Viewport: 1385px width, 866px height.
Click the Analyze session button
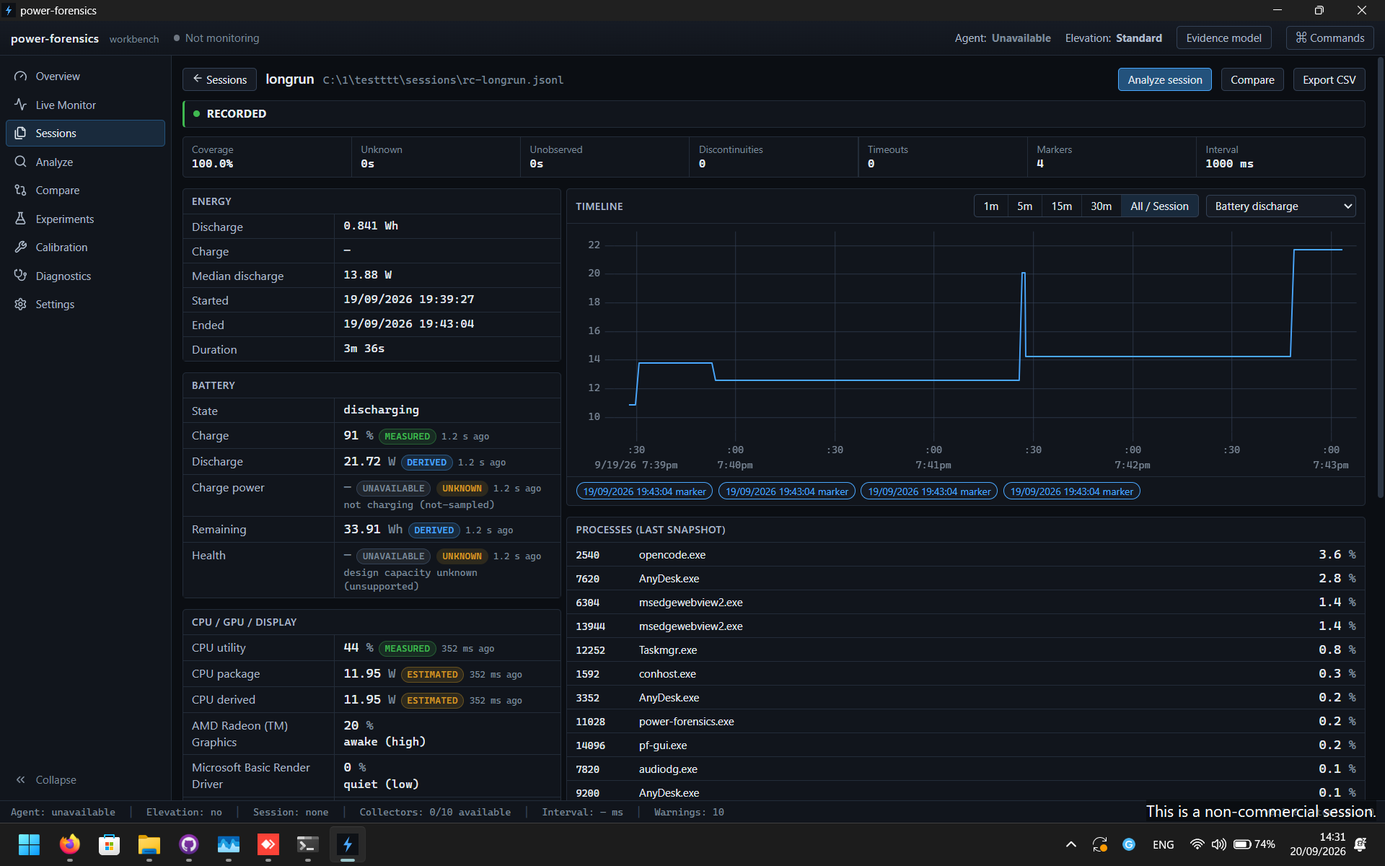1165,80
